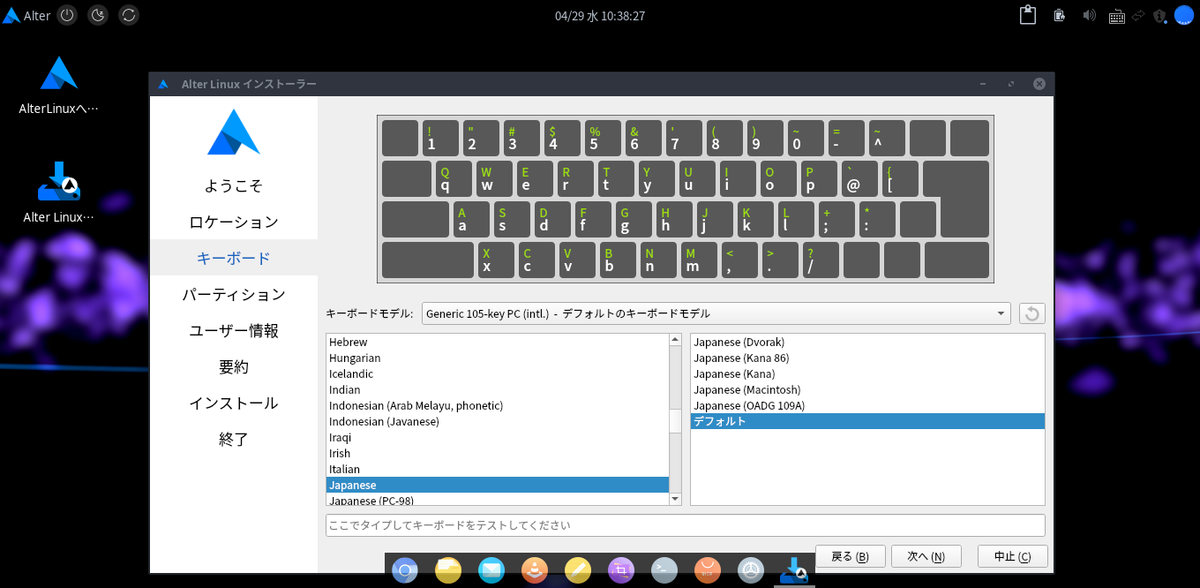Launch VLC media player from the dock
This screenshot has height=588, width=1200.
[535, 571]
